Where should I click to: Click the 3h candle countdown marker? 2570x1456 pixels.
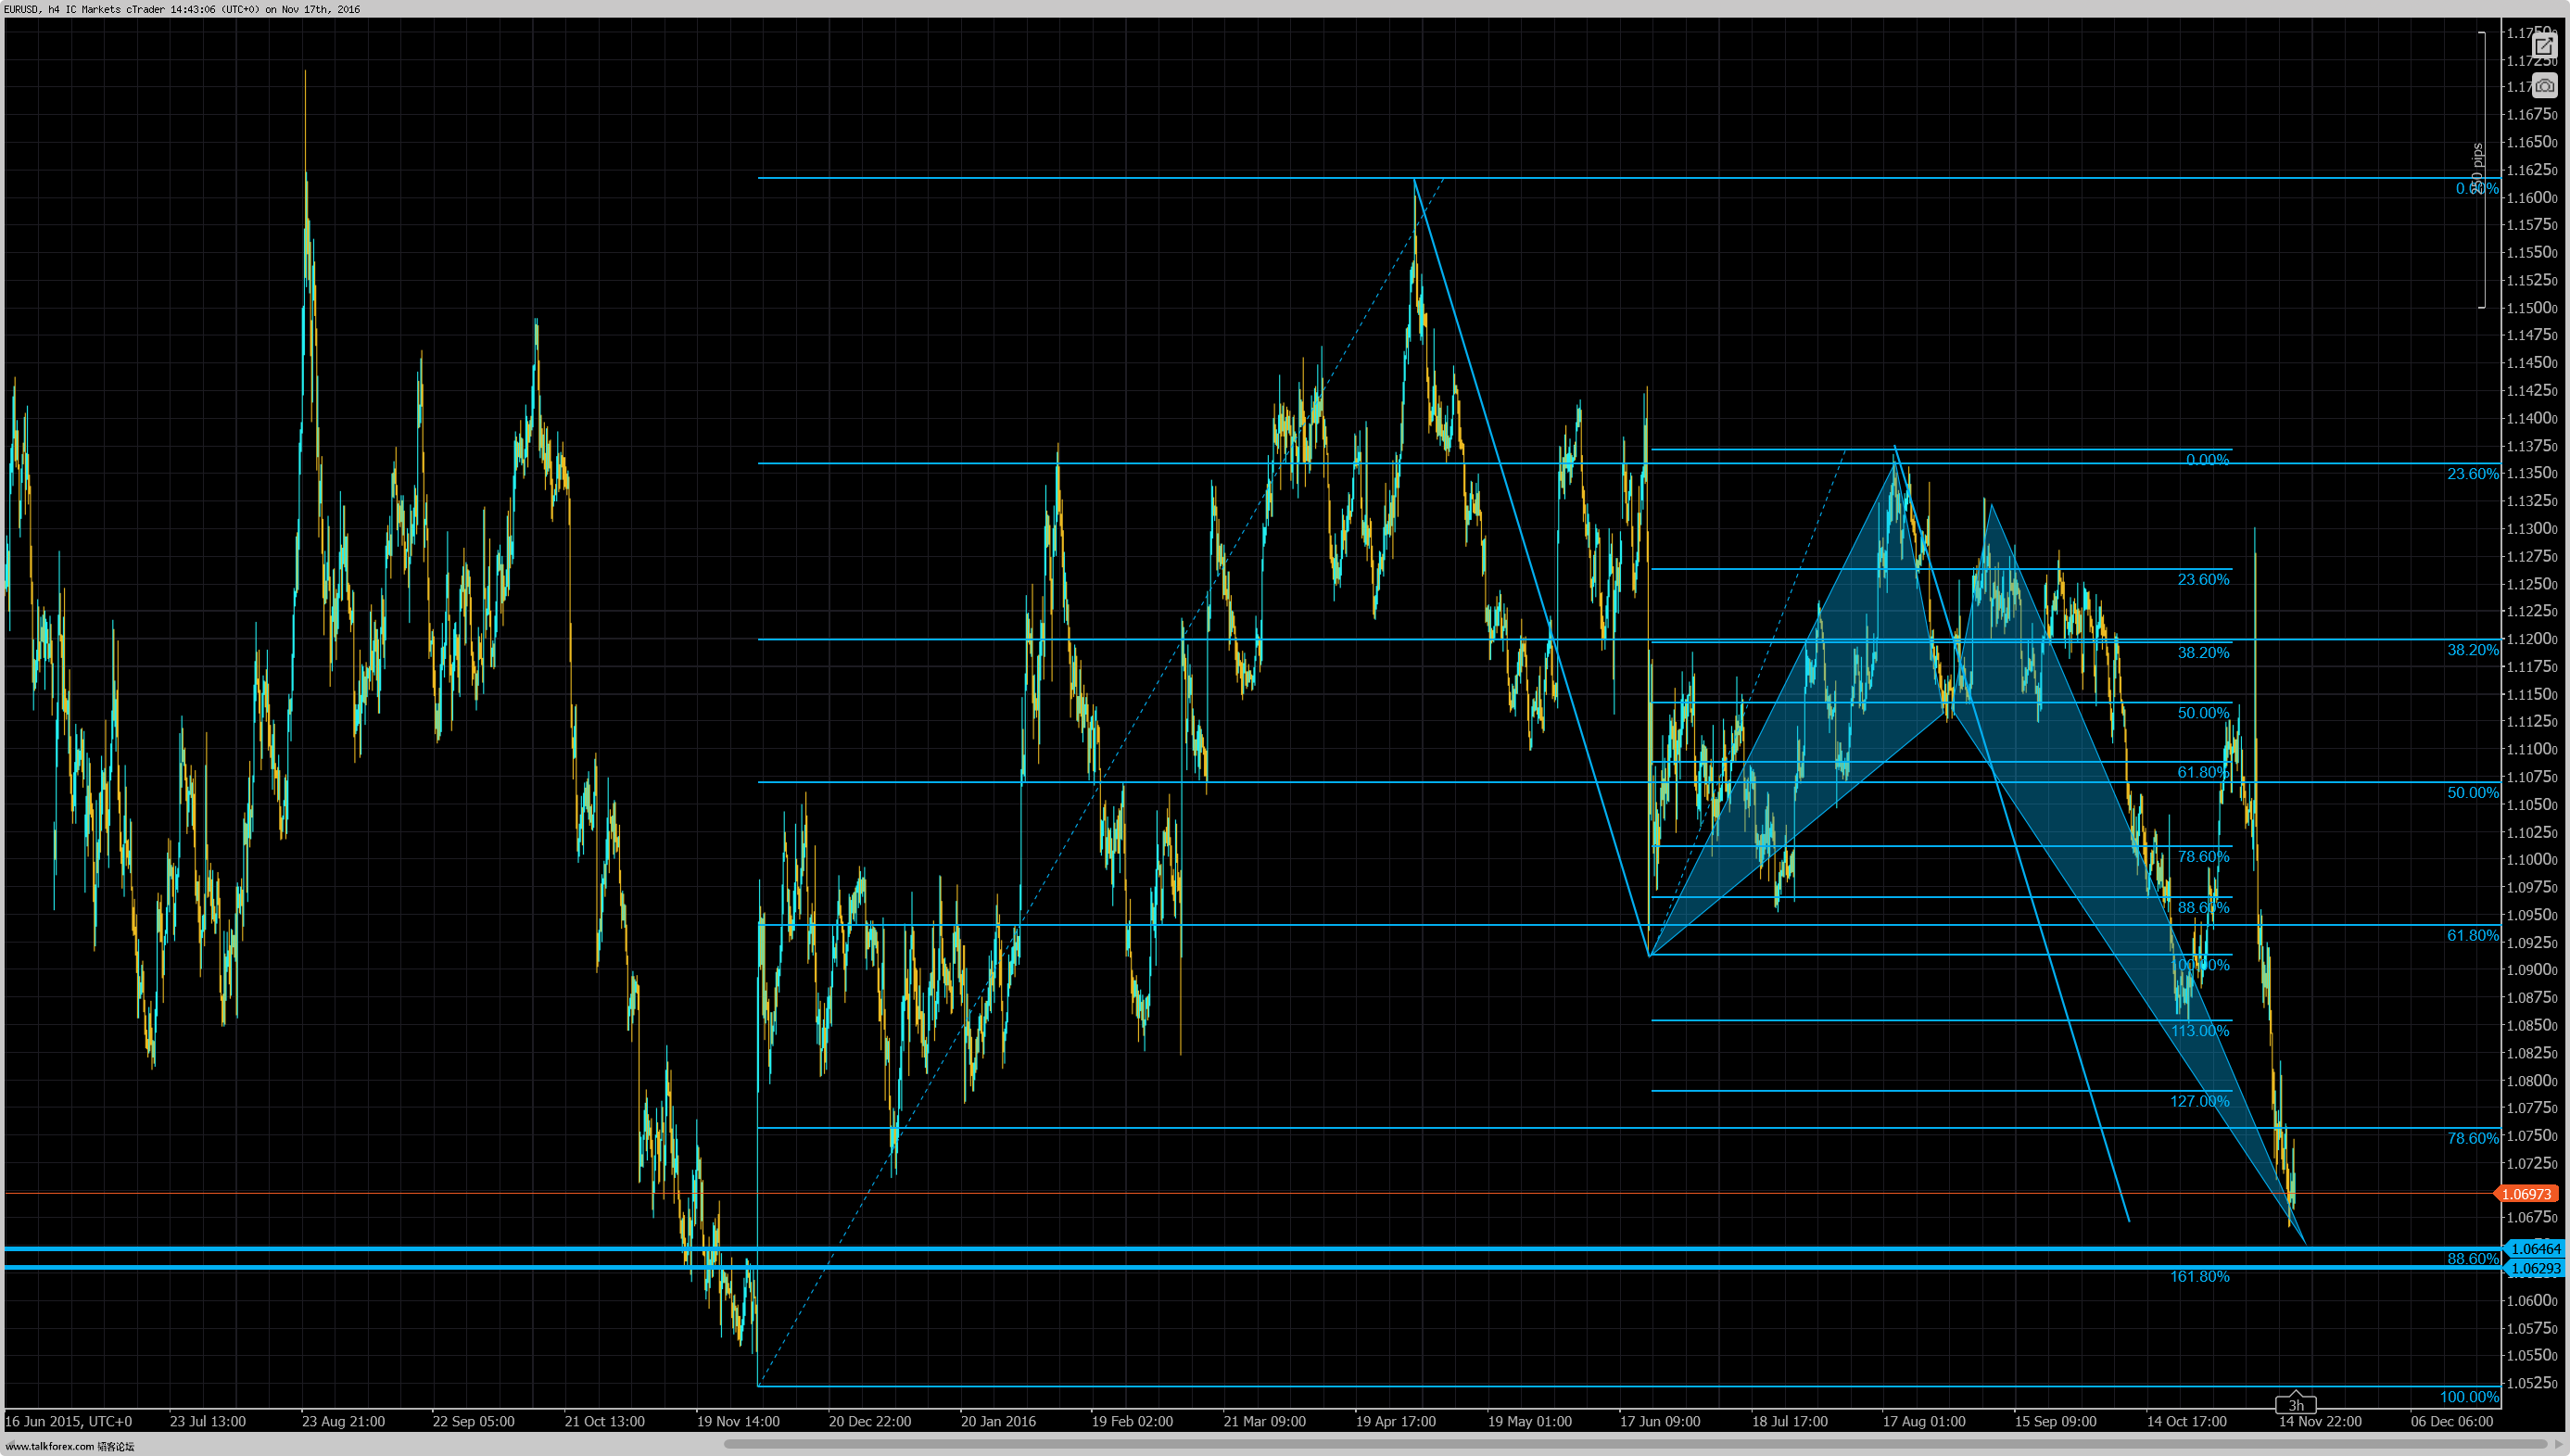[x=2296, y=1404]
